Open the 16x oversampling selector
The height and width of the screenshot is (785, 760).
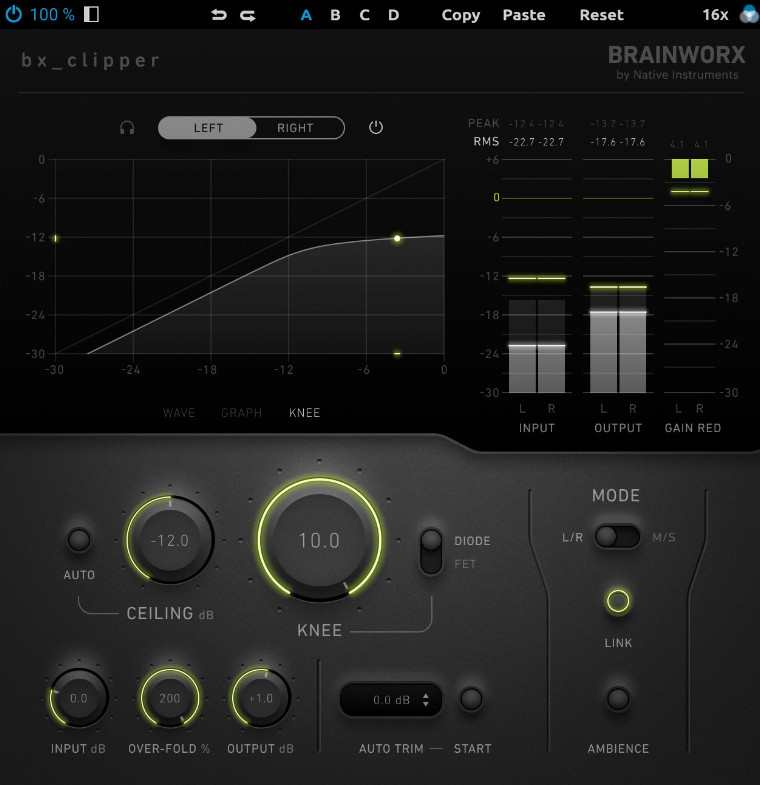pyautogui.click(x=715, y=15)
